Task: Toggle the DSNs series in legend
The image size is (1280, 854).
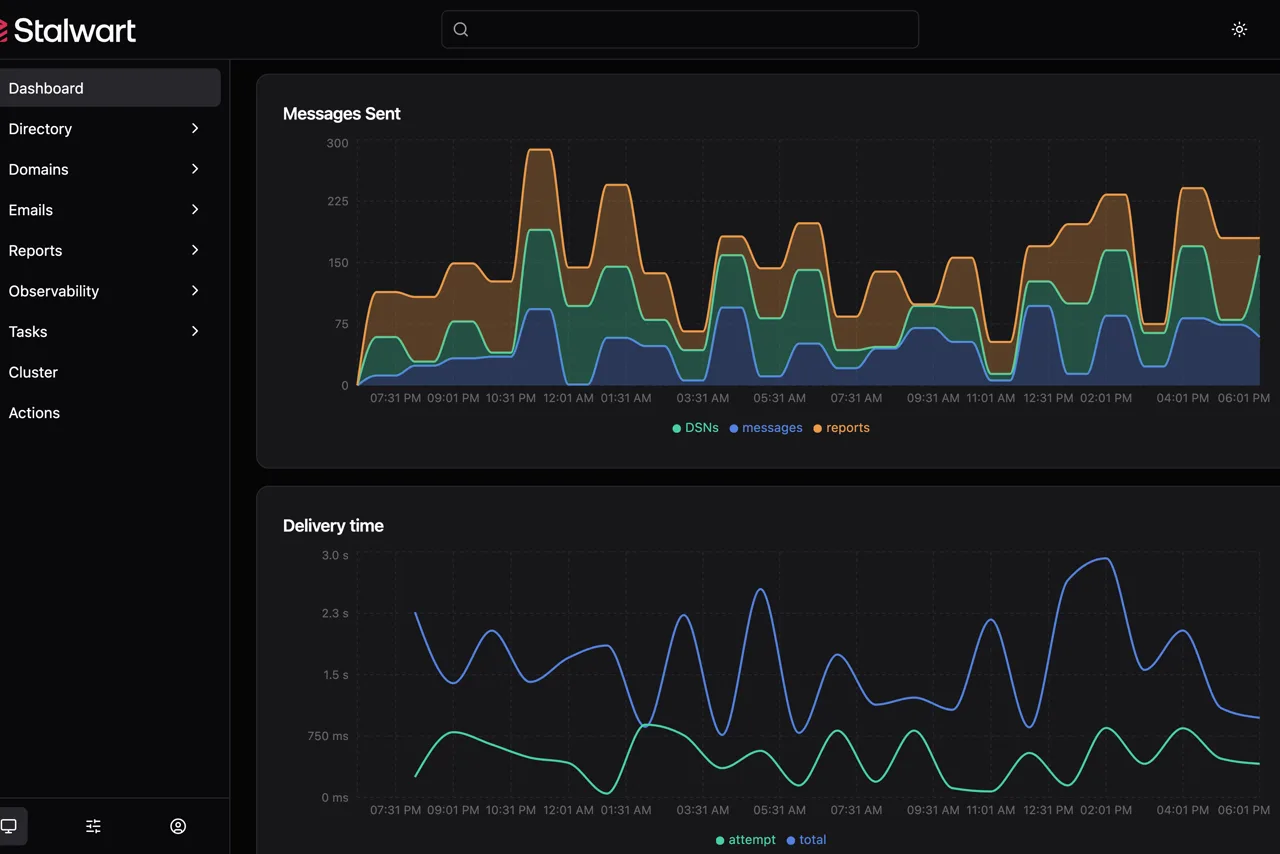Action: pyautogui.click(x=695, y=428)
